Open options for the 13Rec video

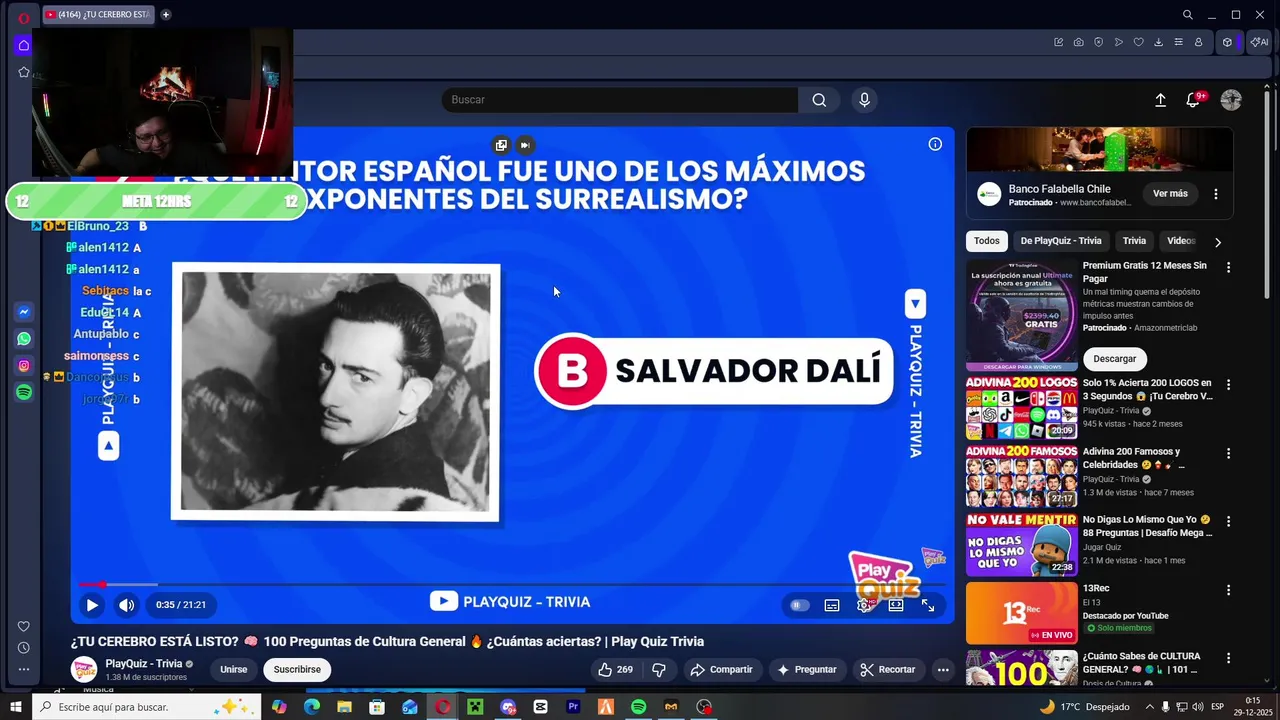coord(1229,589)
